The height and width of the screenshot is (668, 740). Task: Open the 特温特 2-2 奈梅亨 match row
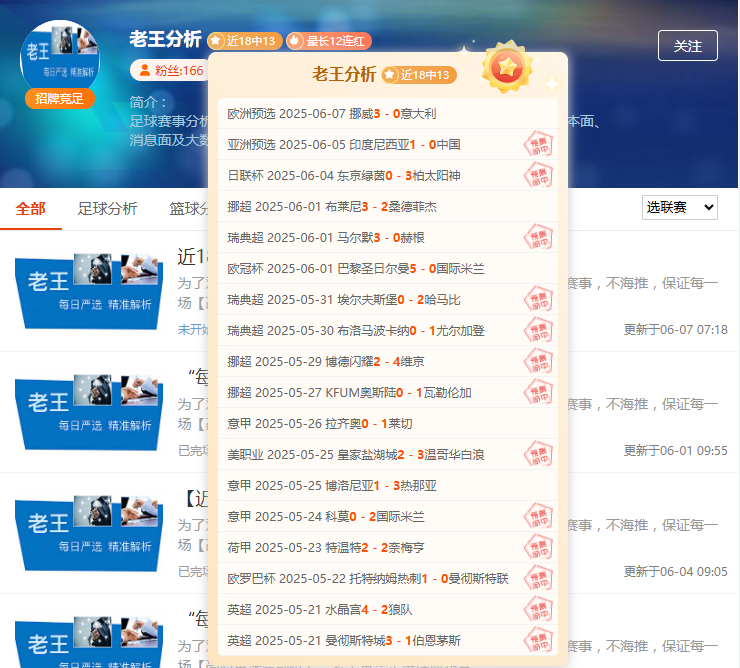[x=388, y=548]
